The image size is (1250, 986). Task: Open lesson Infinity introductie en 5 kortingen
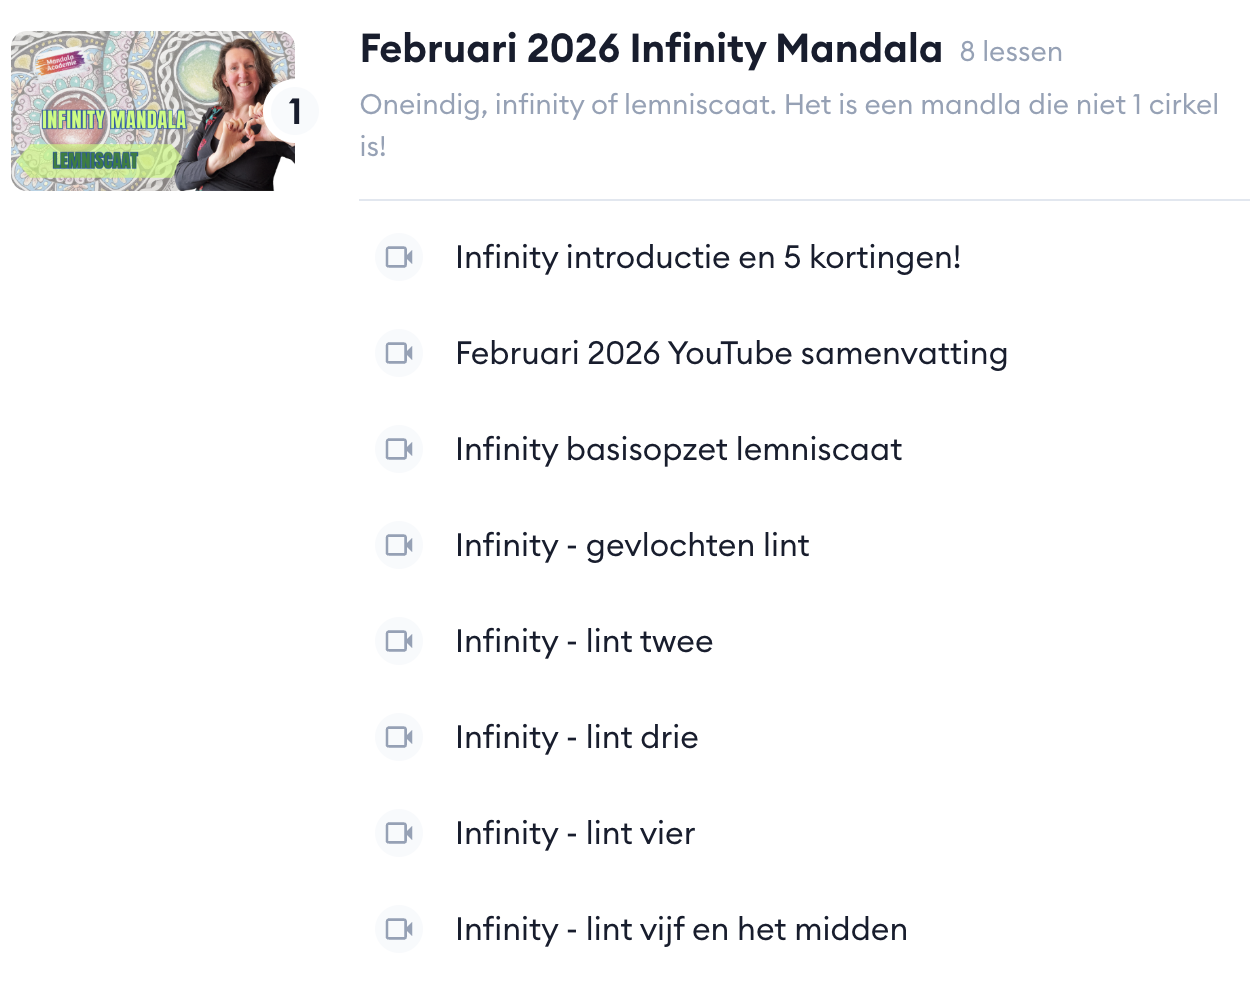(x=707, y=257)
